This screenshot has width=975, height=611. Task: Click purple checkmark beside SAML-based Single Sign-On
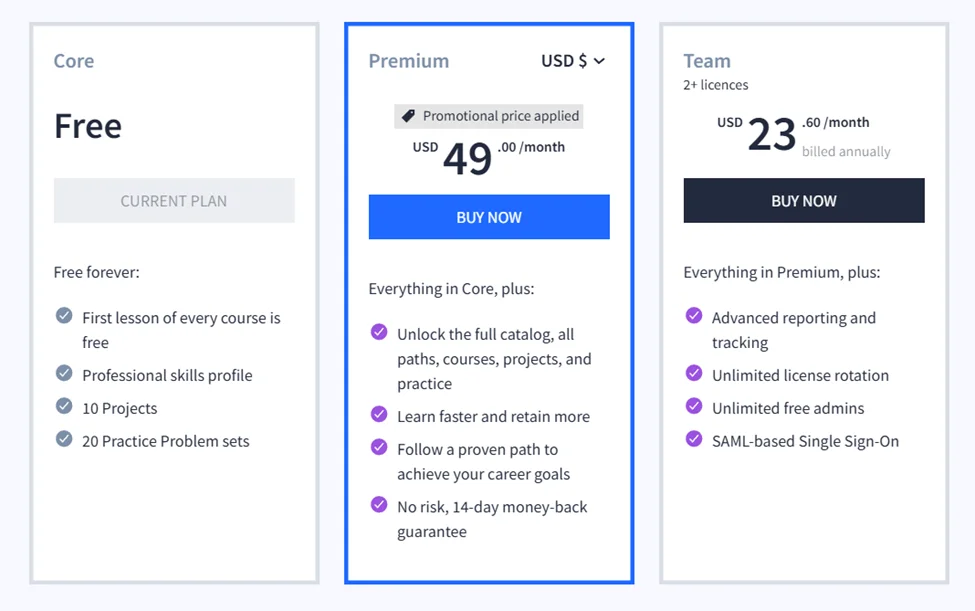(x=694, y=439)
